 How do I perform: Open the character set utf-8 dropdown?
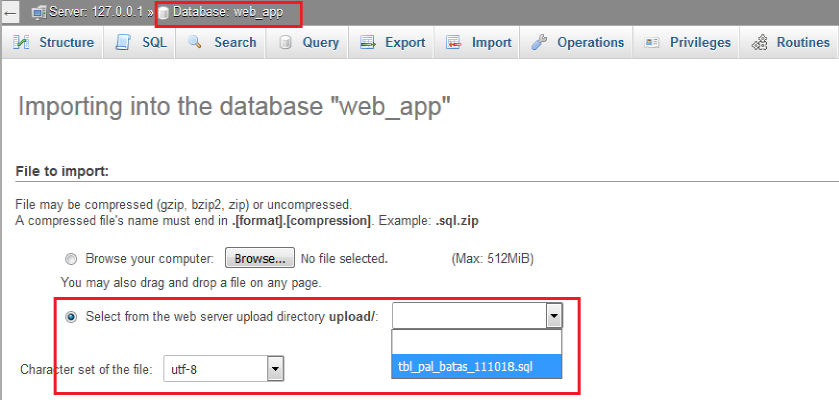[224, 369]
